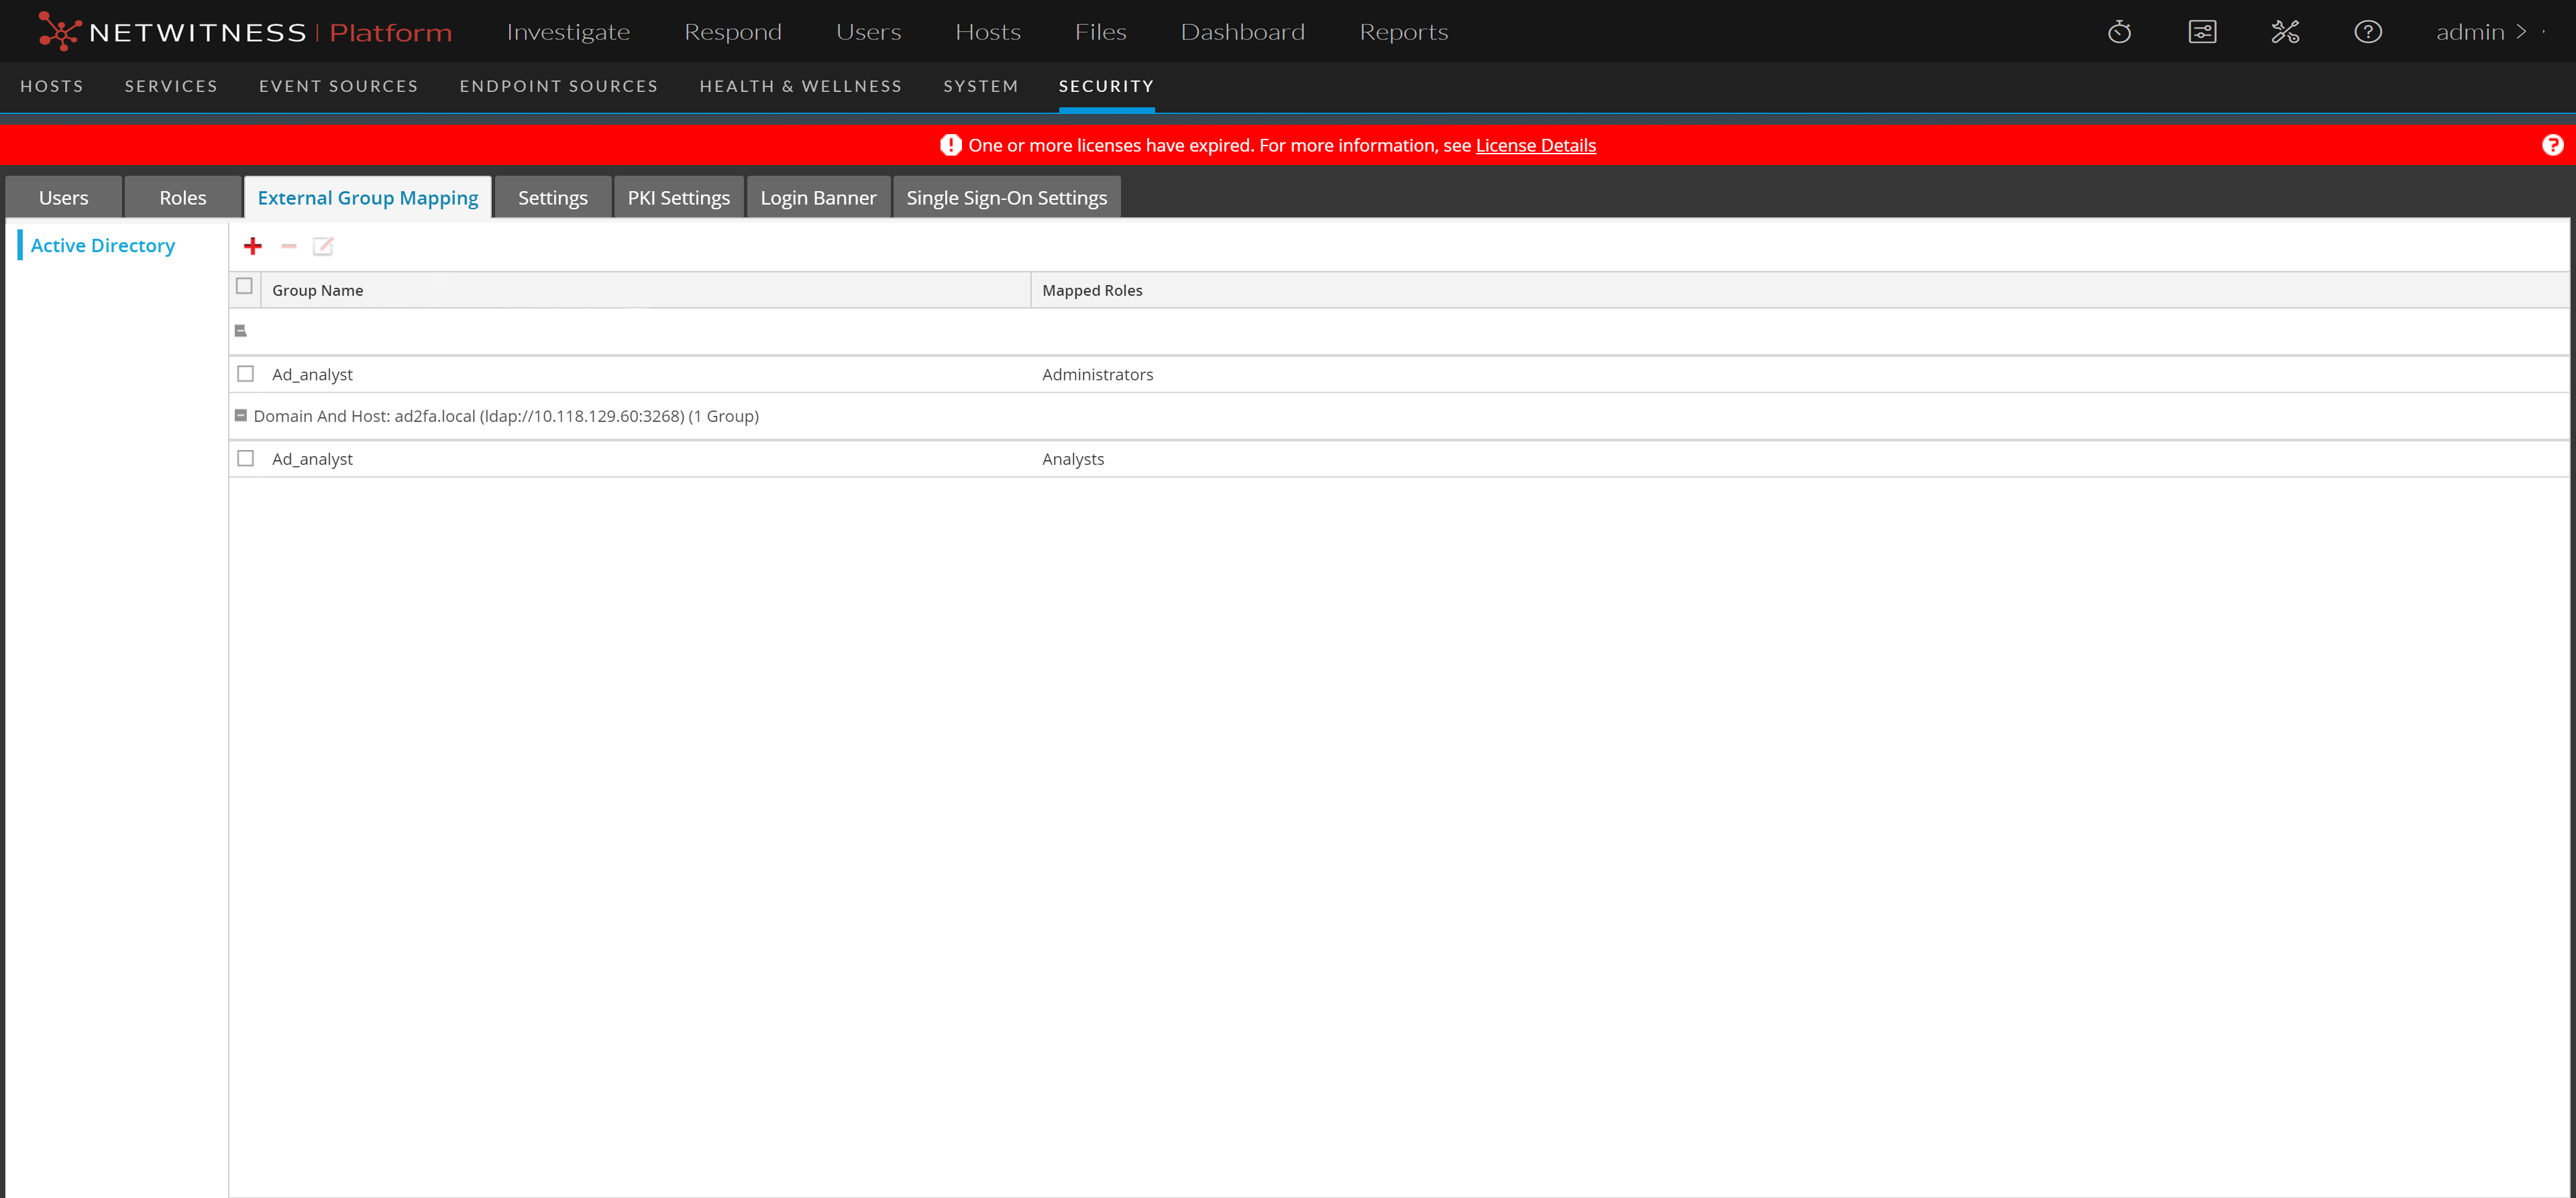The height and width of the screenshot is (1198, 2576).
Task: Click the help icon on the red license banner
Action: 2553,144
